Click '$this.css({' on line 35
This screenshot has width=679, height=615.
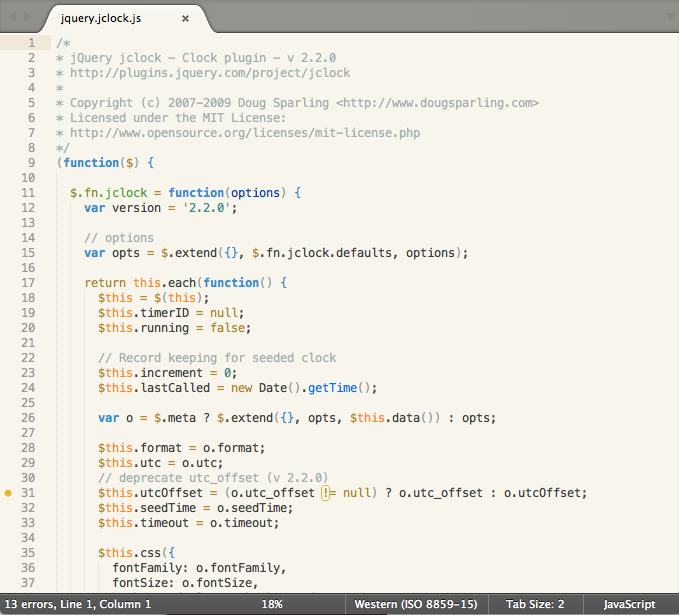click(x=137, y=553)
